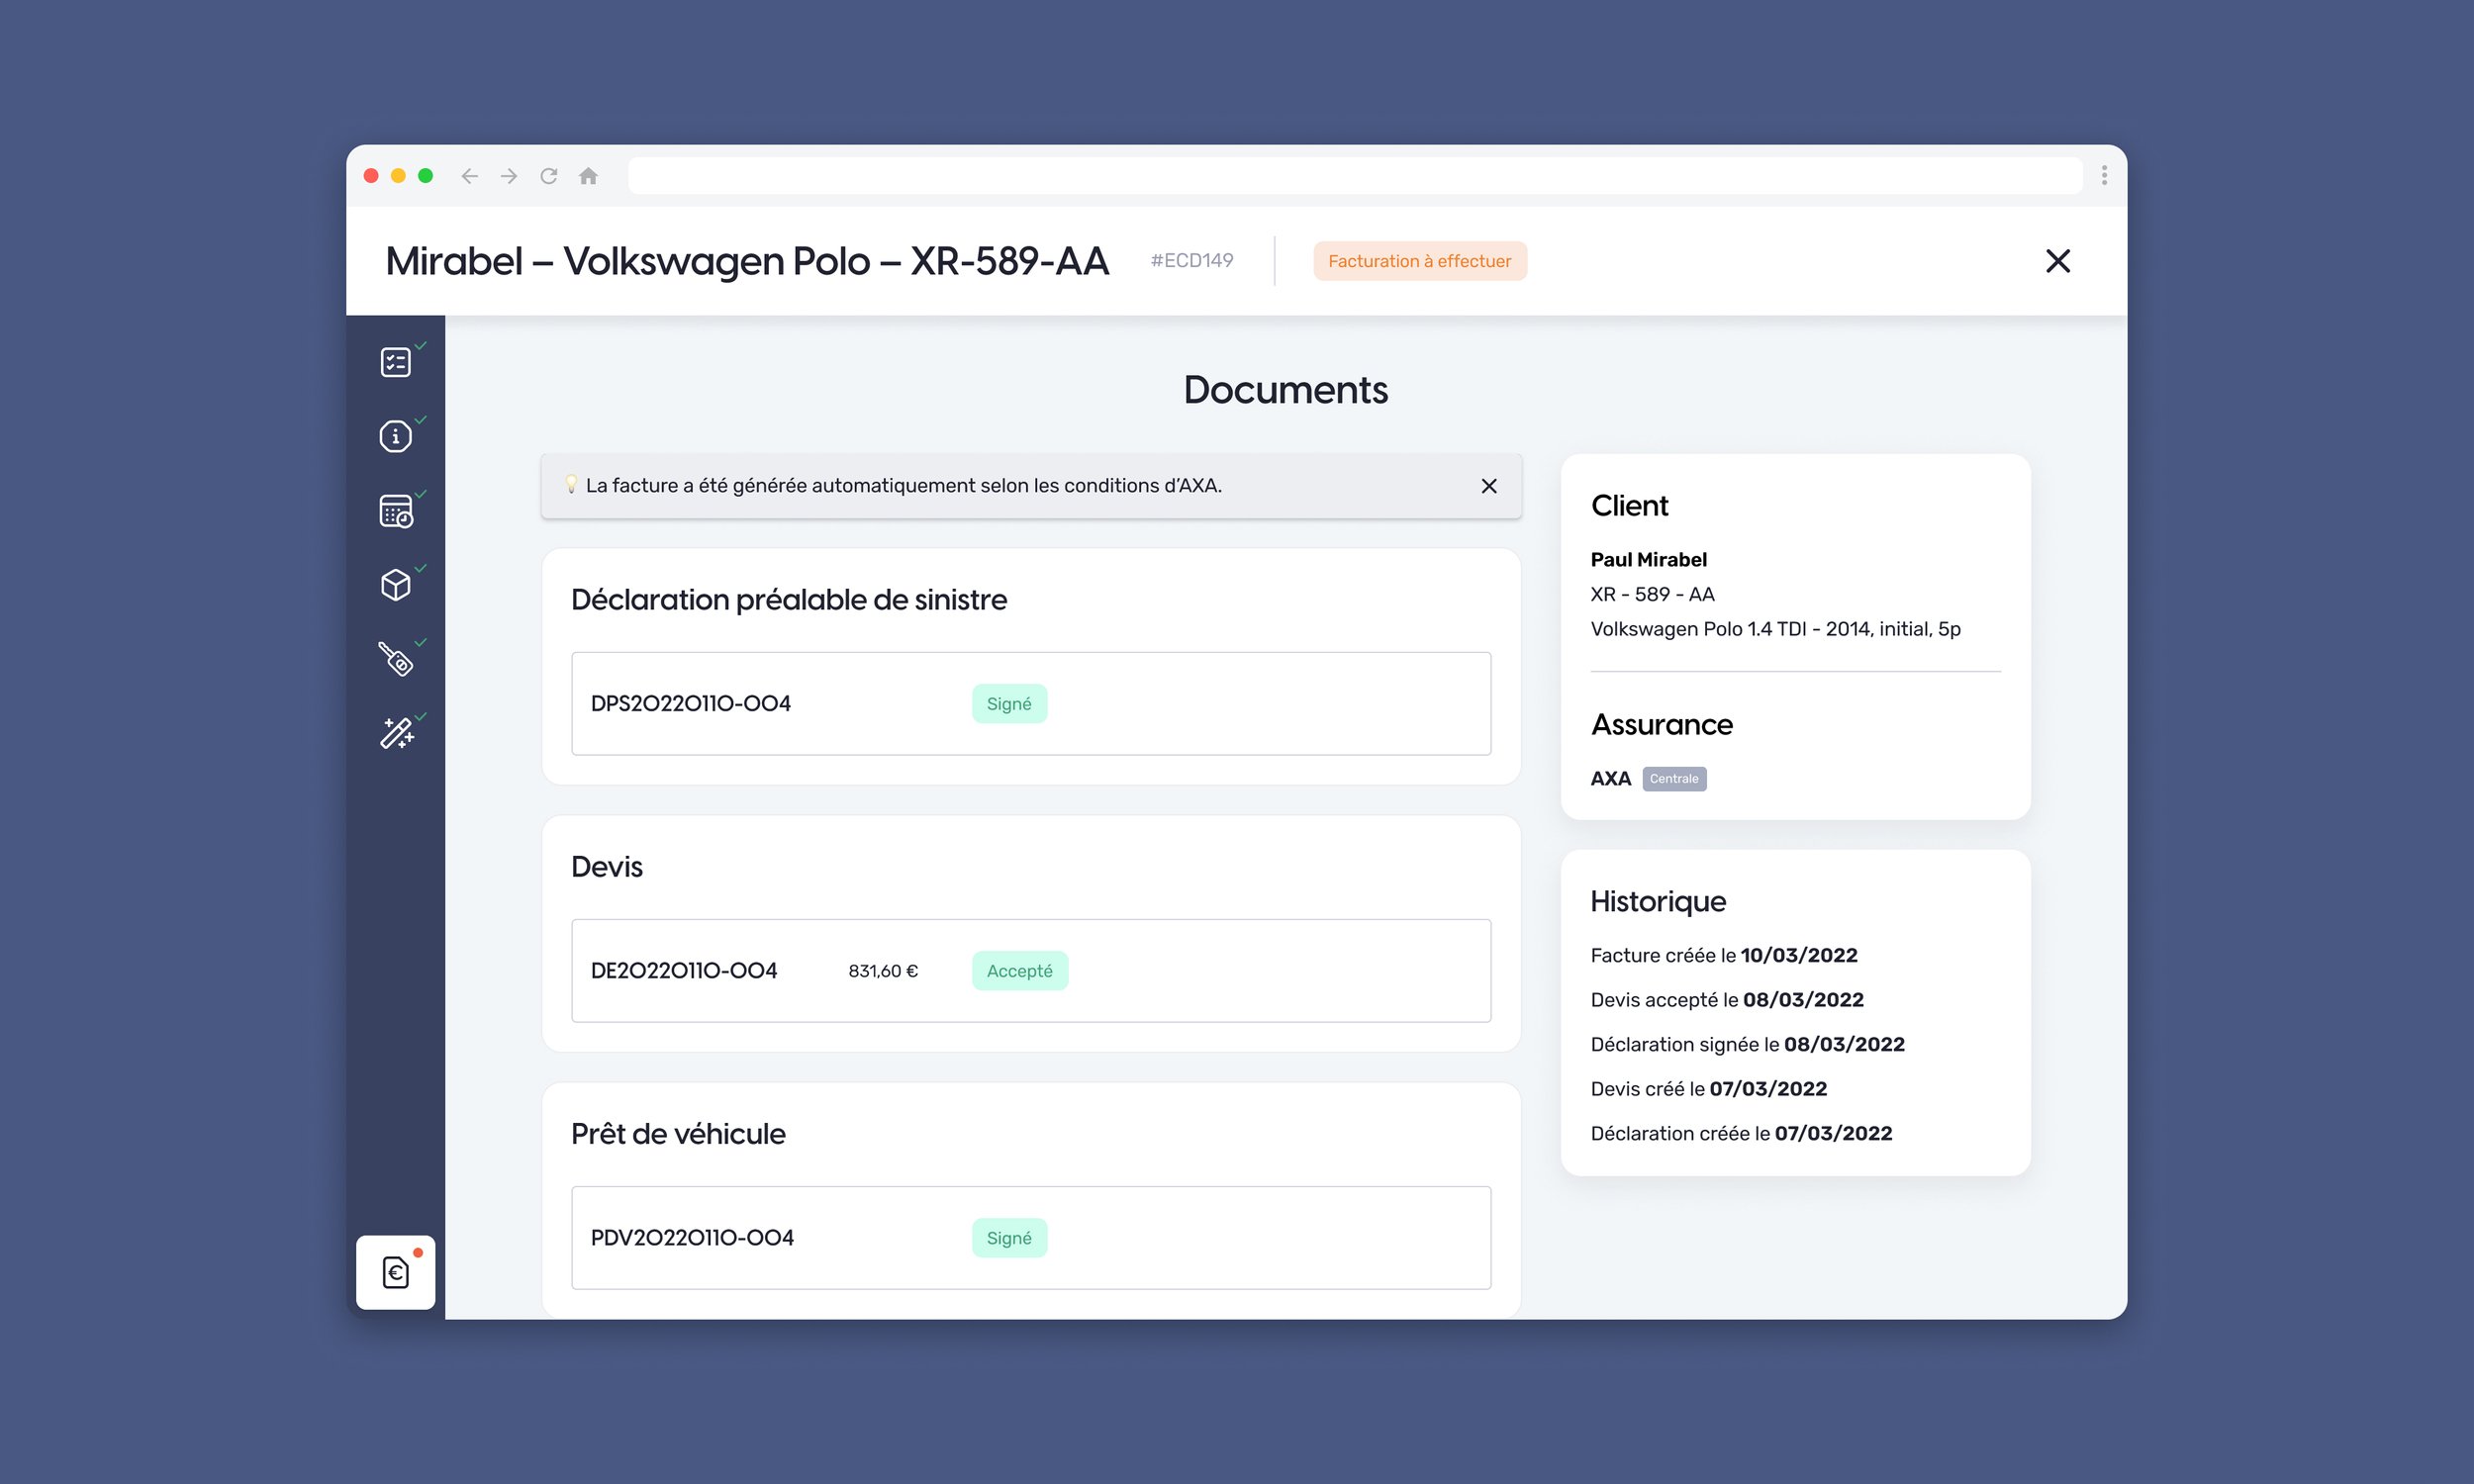The image size is (2474, 1484).
Task: Click the plate XR - 589 - AA
Action: click(1653, 595)
